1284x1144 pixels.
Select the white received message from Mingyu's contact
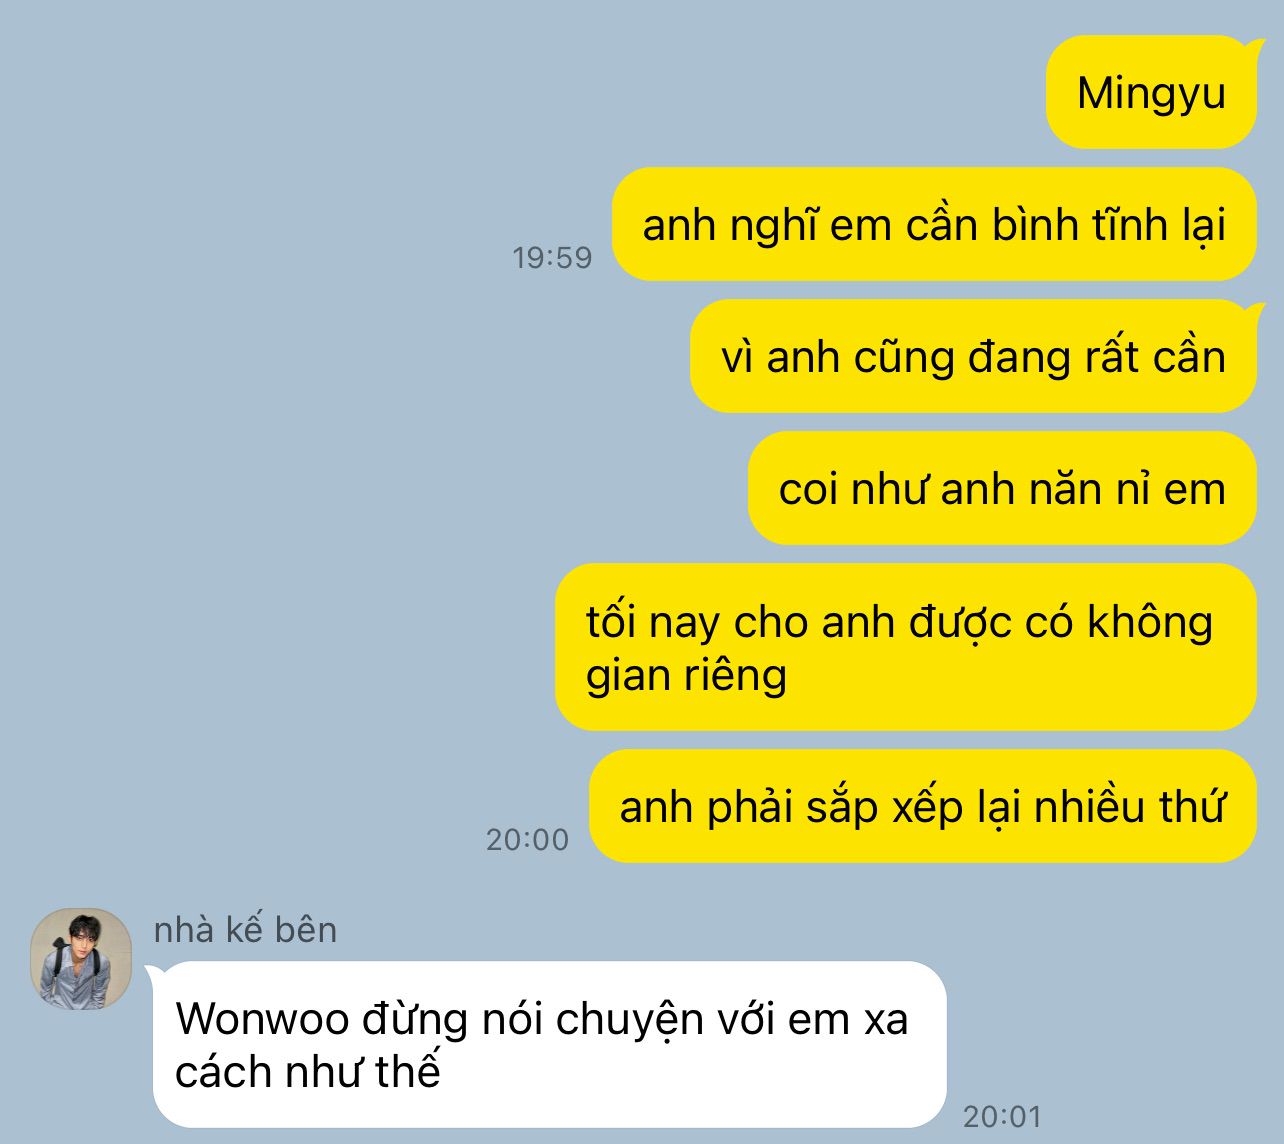549,1044
